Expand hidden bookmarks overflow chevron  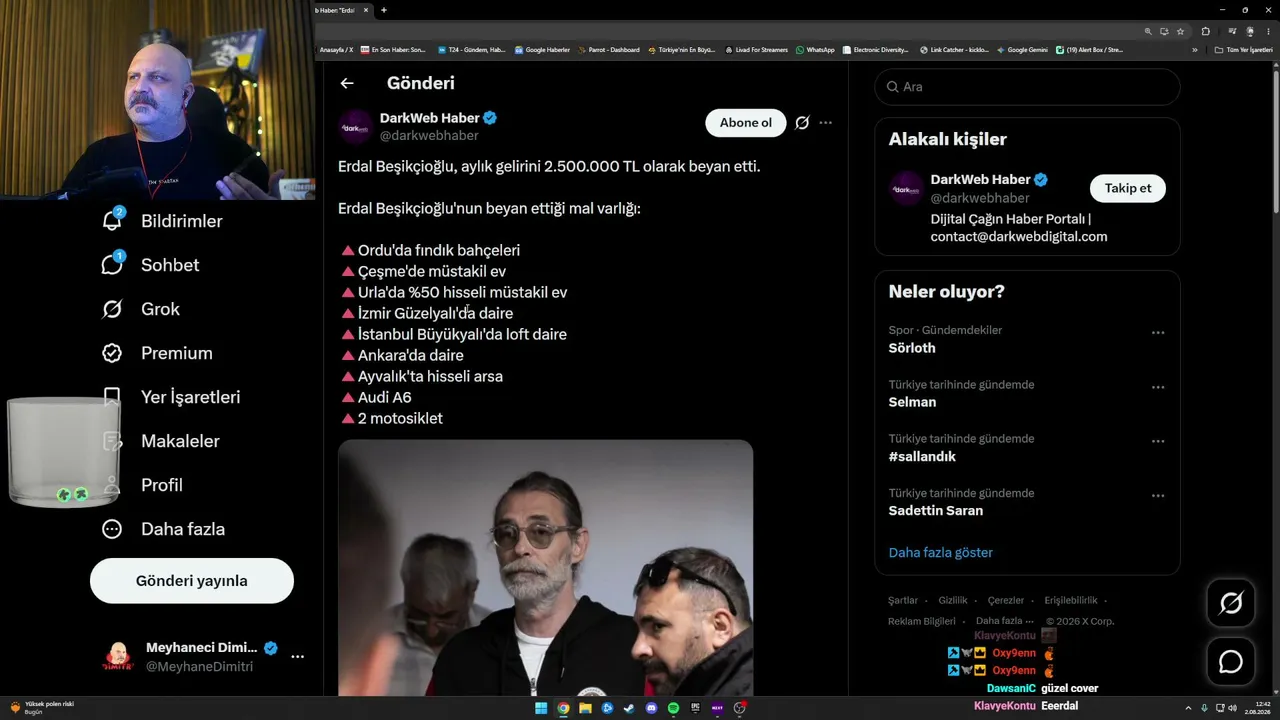tap(1194, 49)
